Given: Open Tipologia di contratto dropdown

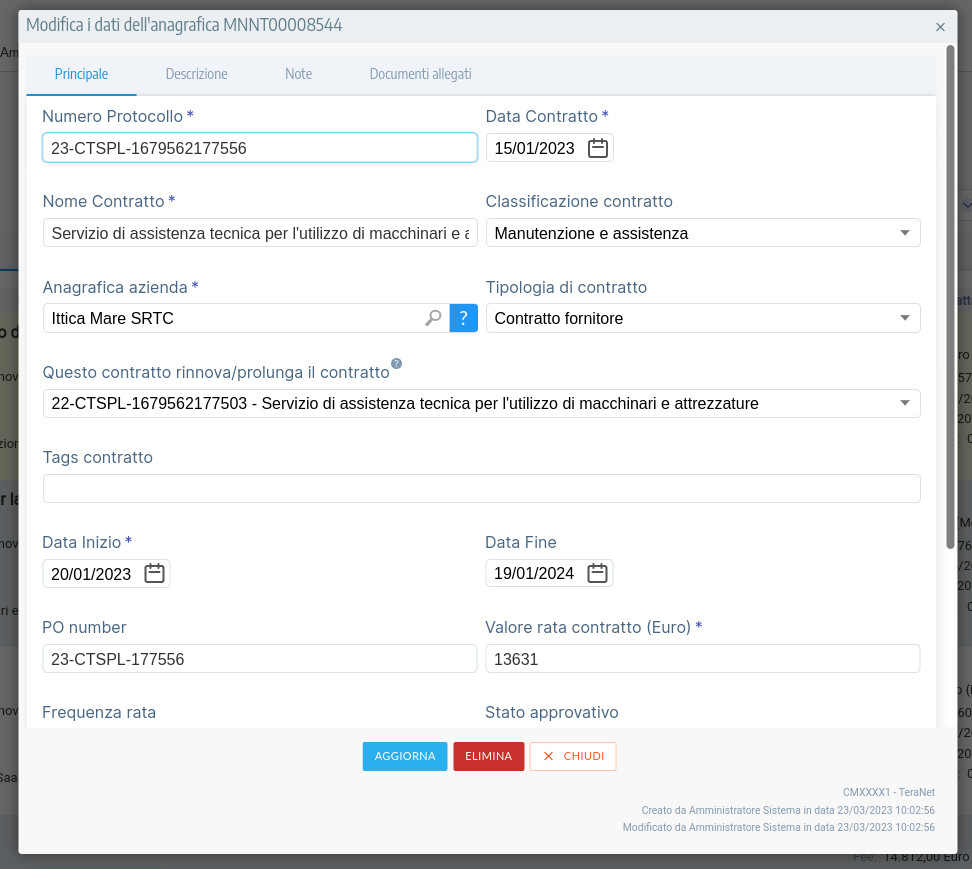Looking at the screenshot, I should tap(904, 318).
